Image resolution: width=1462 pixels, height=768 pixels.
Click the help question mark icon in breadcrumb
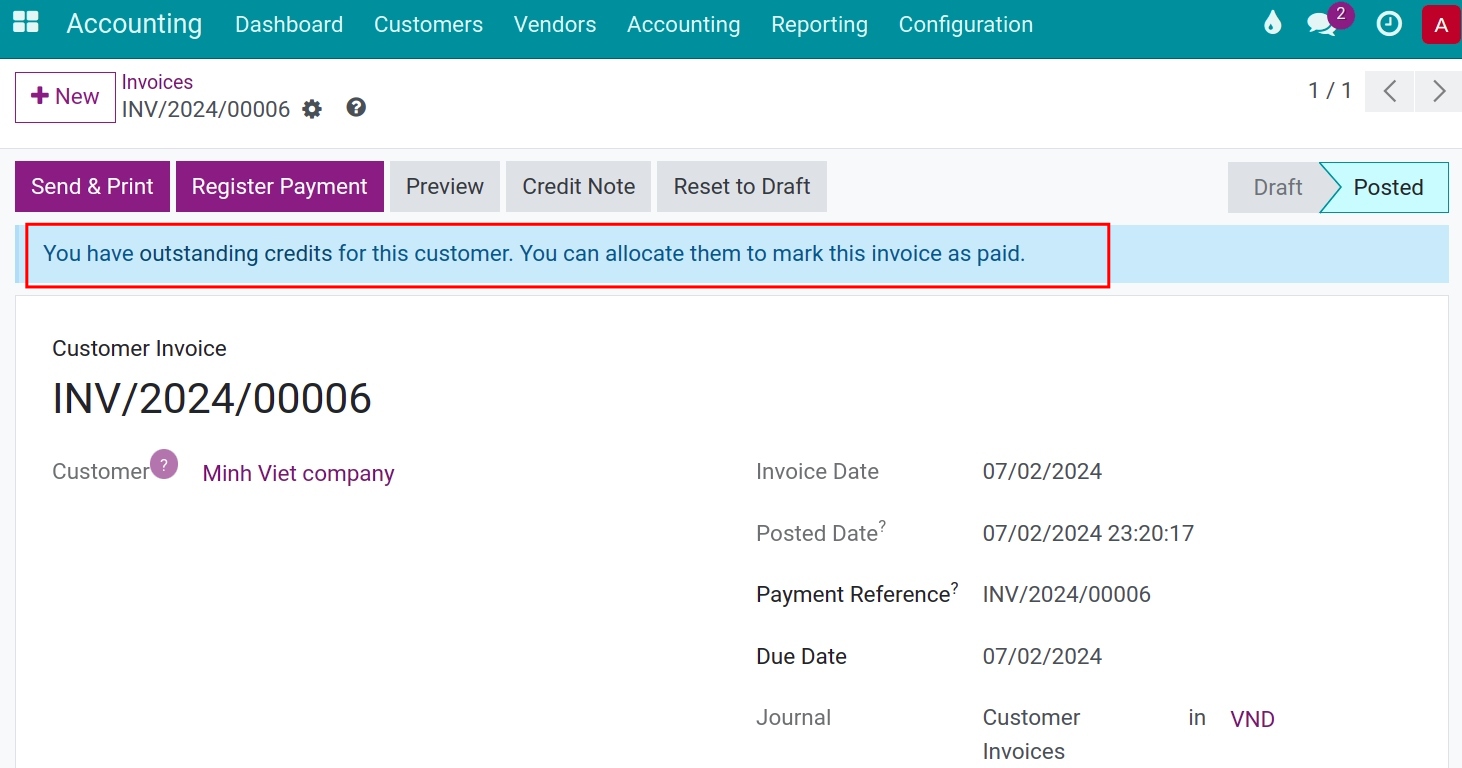point(356,107)
